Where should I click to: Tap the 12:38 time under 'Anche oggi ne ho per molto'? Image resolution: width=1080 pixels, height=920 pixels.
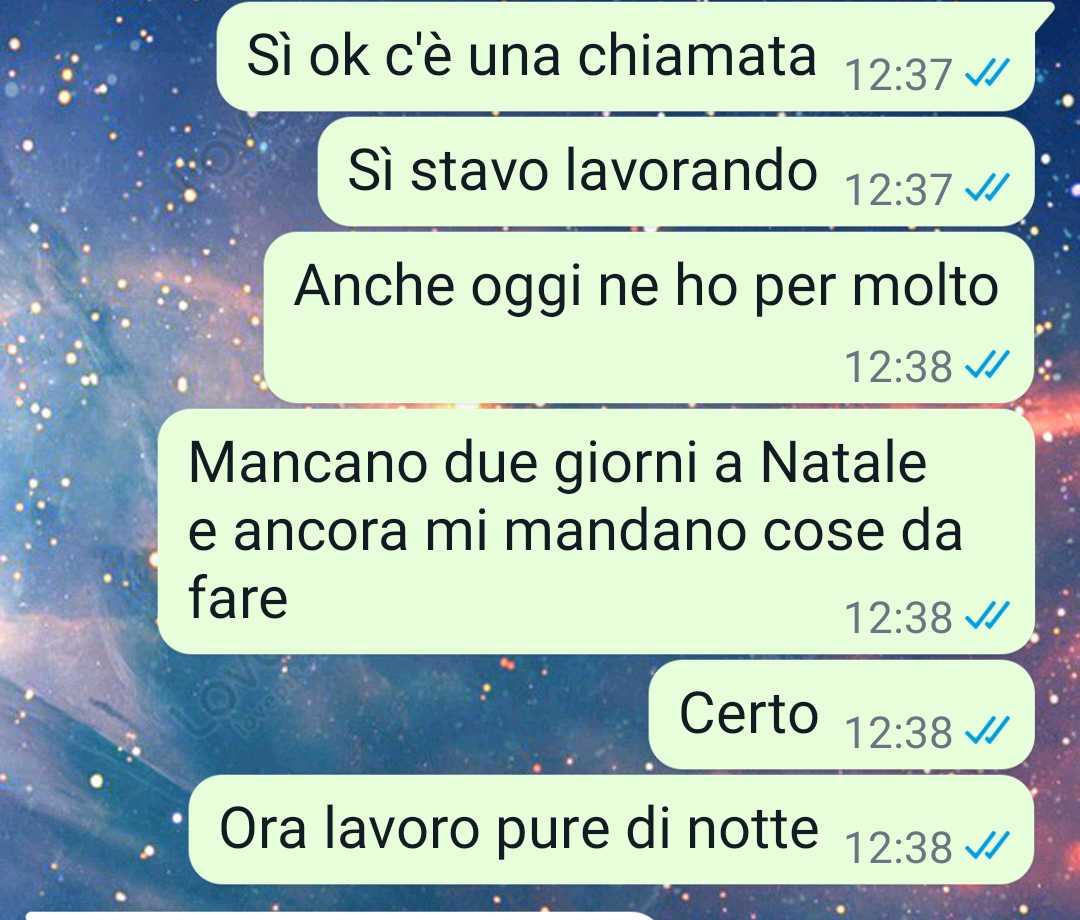click(x=898, y=367)
